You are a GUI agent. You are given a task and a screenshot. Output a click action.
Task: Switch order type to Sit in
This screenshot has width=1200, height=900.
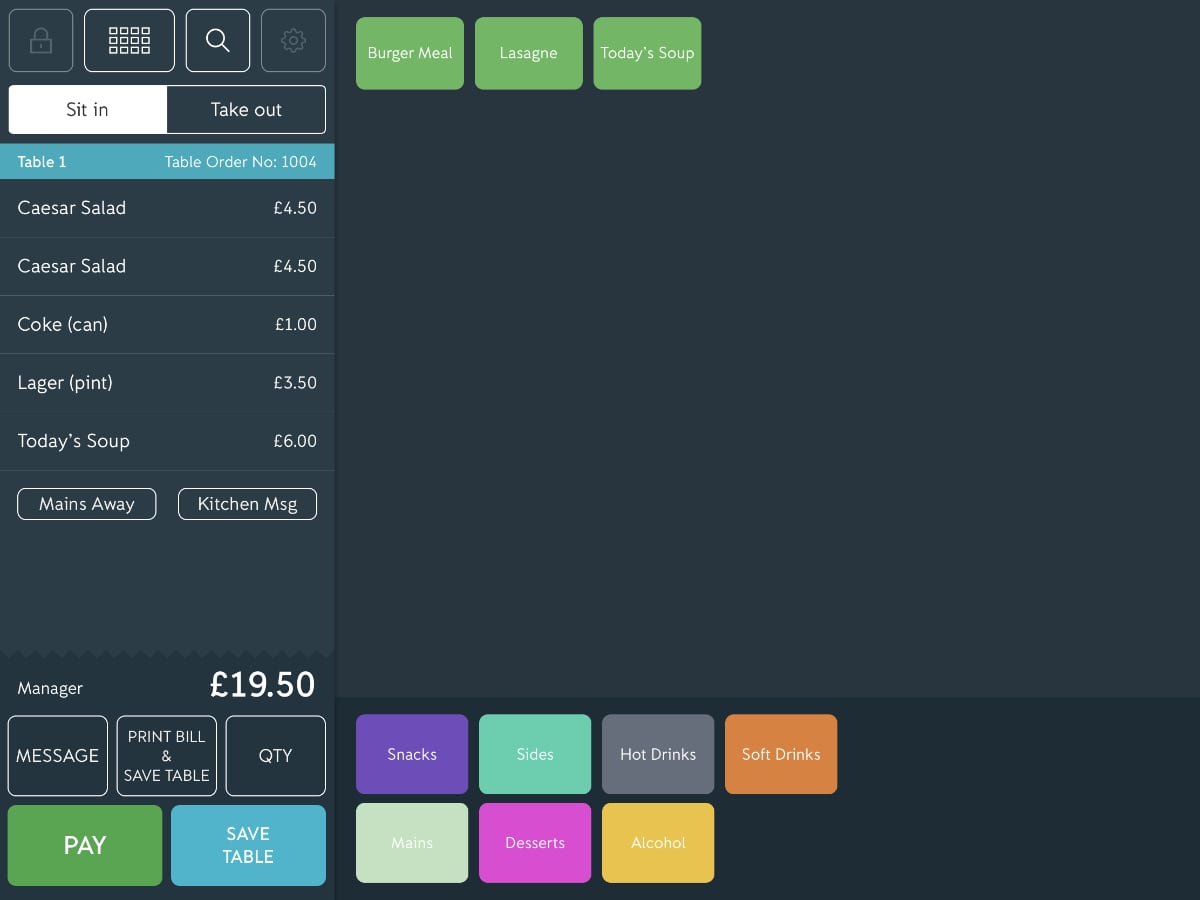pos(87,110)
